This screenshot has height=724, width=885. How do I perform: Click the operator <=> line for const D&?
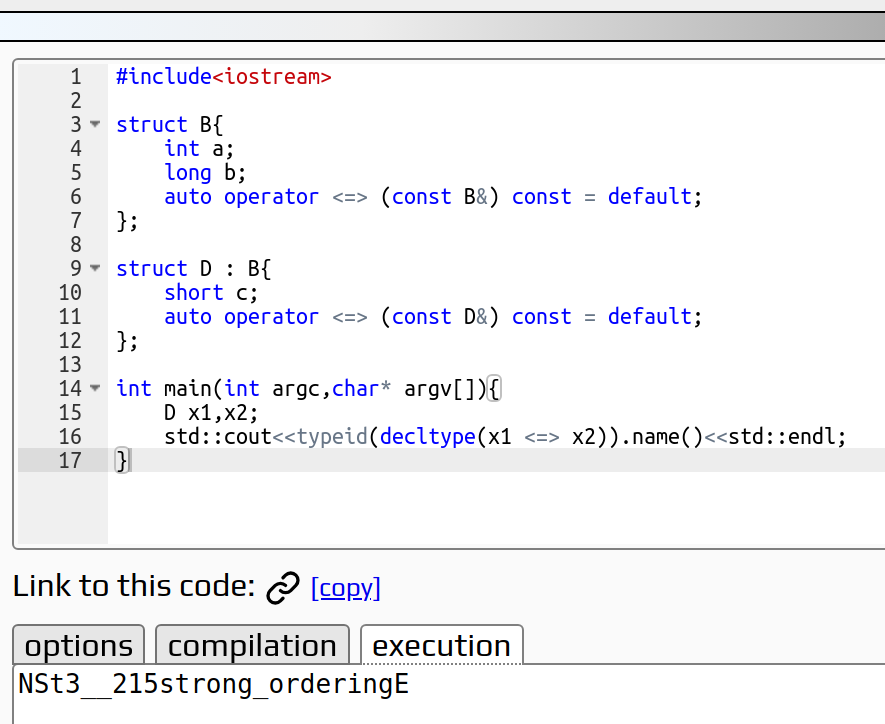point(433,317)
